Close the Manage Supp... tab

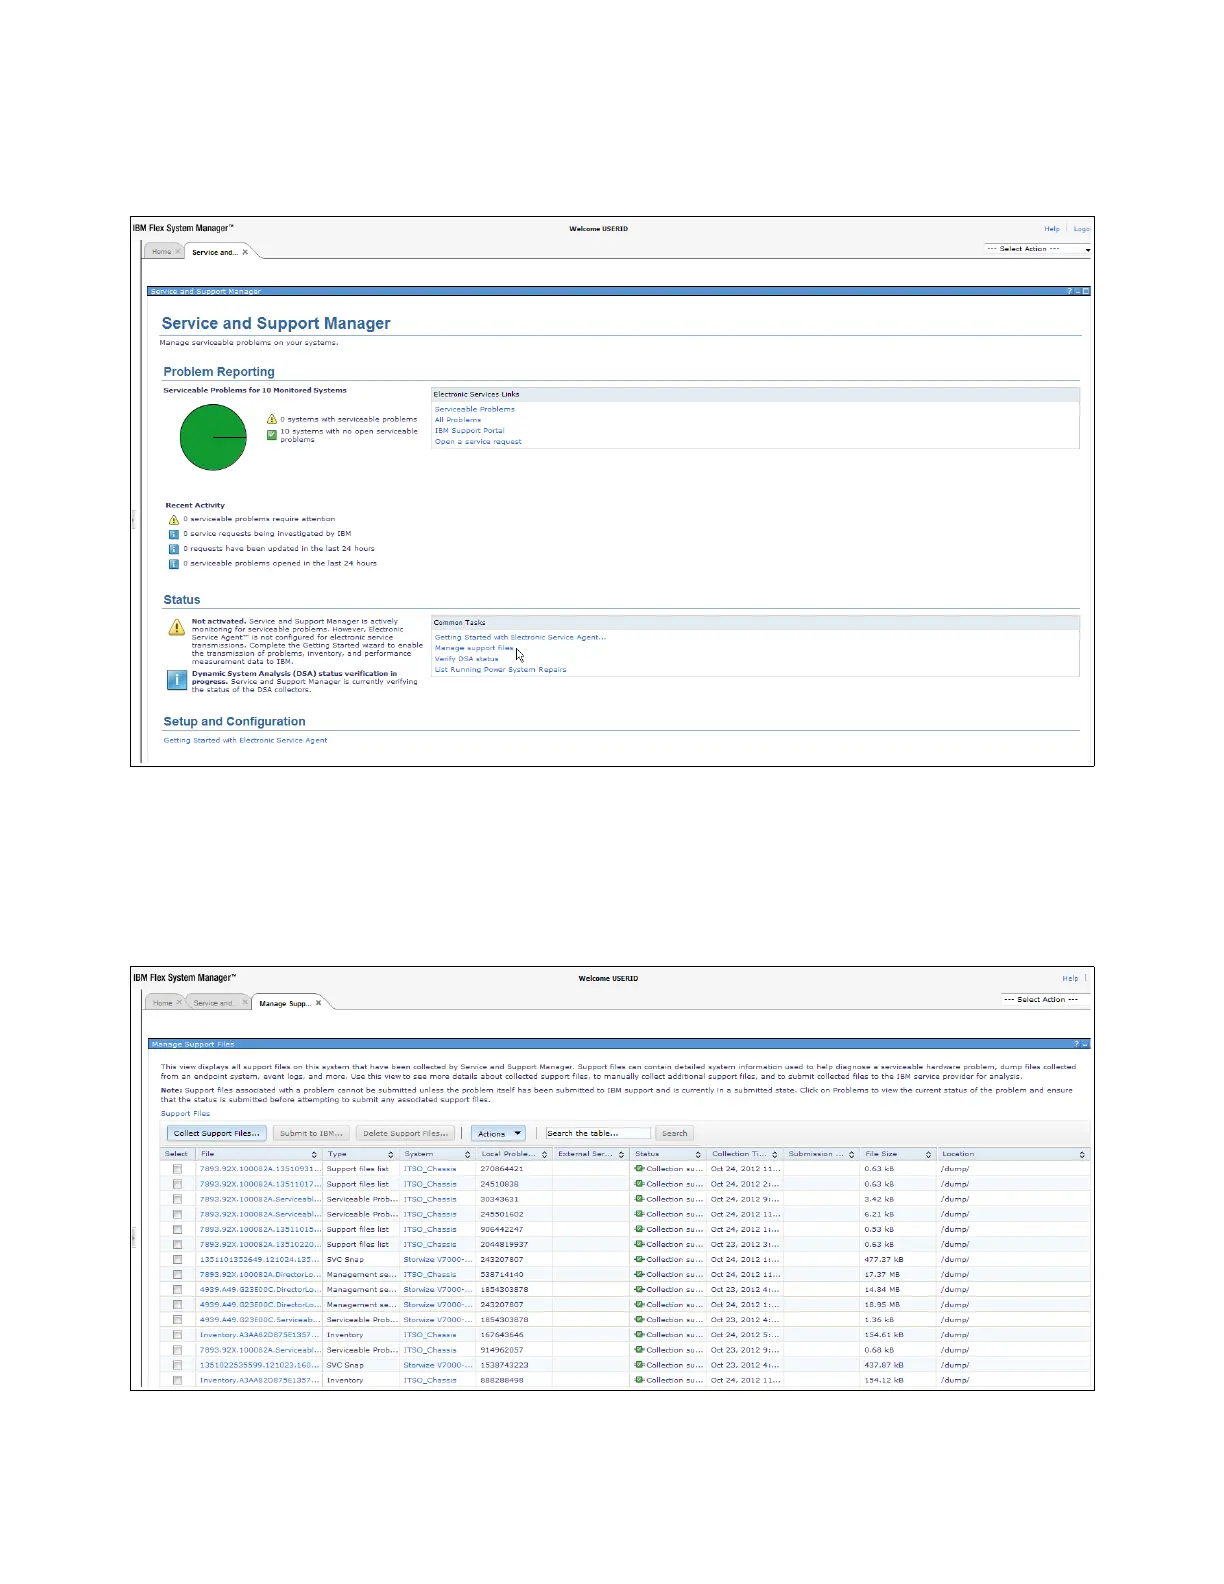coord(319,1002)
